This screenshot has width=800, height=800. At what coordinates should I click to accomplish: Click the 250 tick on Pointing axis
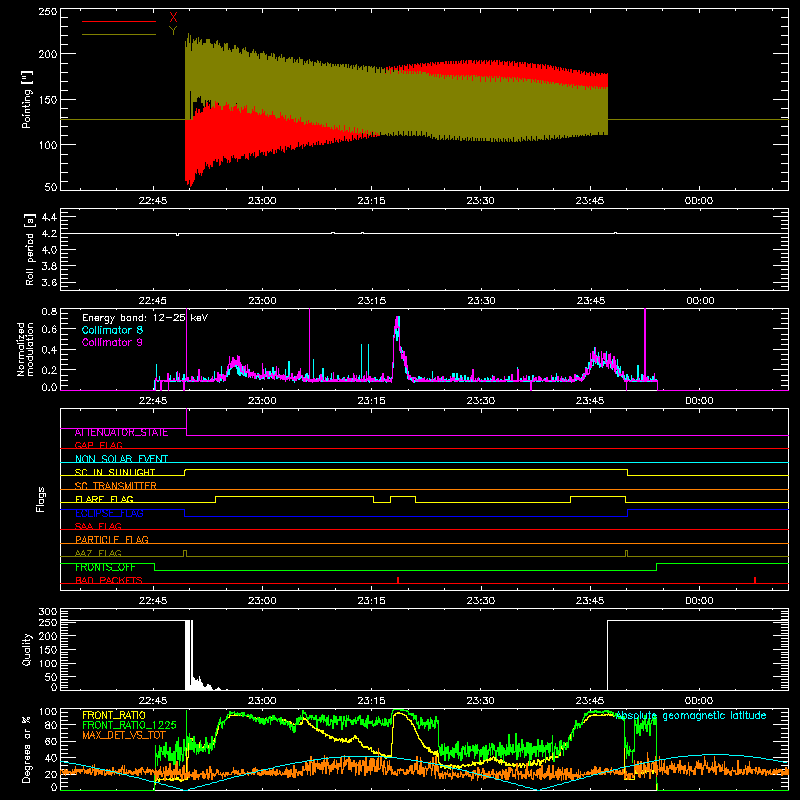(47, 11)
